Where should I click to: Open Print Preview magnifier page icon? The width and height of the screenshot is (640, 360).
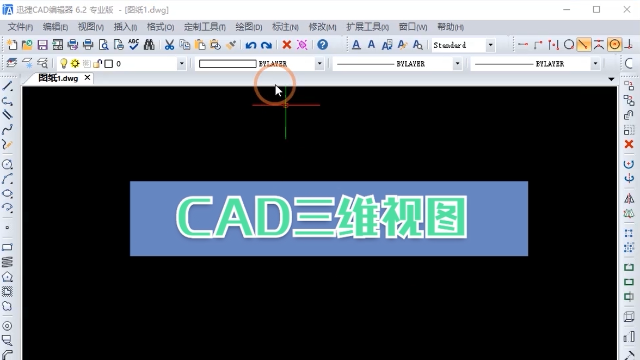104,45
